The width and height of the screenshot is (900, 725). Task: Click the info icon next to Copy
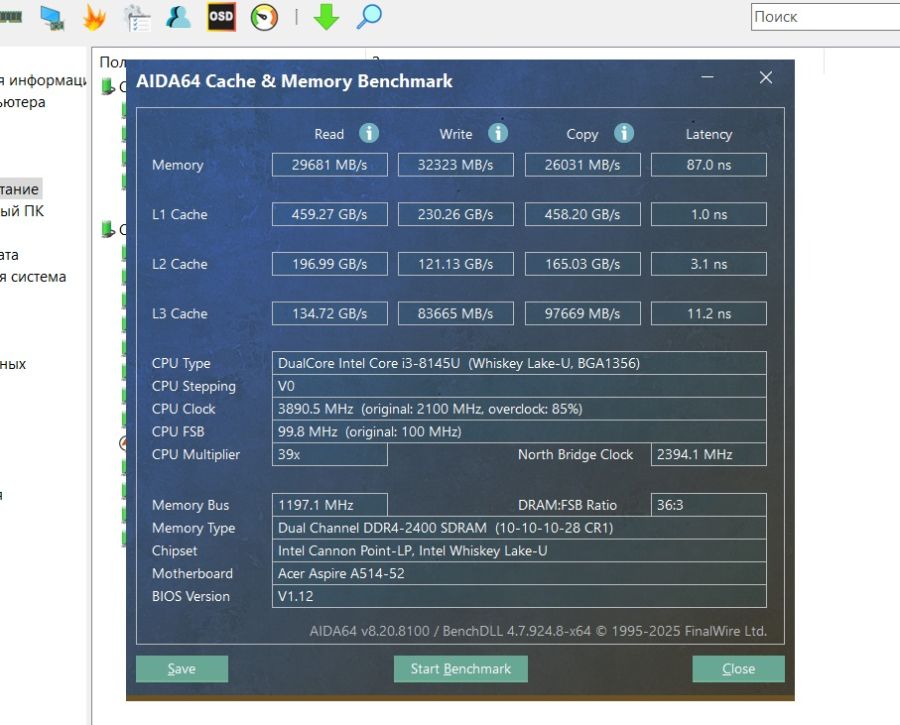coord(624,133)
